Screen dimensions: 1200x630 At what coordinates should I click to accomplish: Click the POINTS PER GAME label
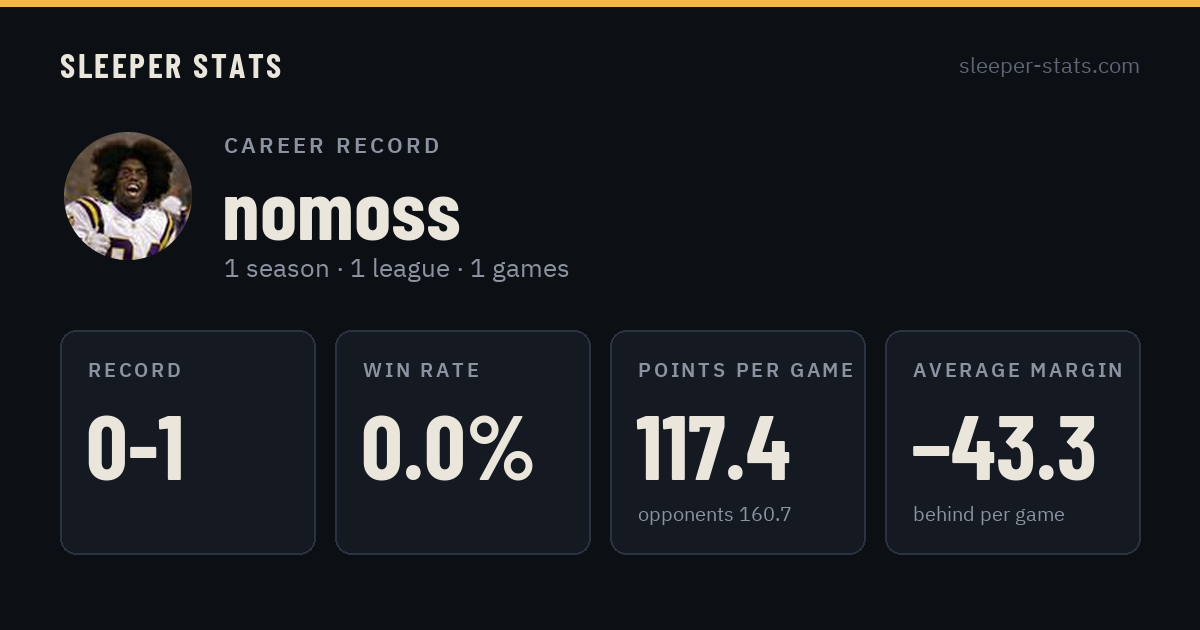(746, 371)
